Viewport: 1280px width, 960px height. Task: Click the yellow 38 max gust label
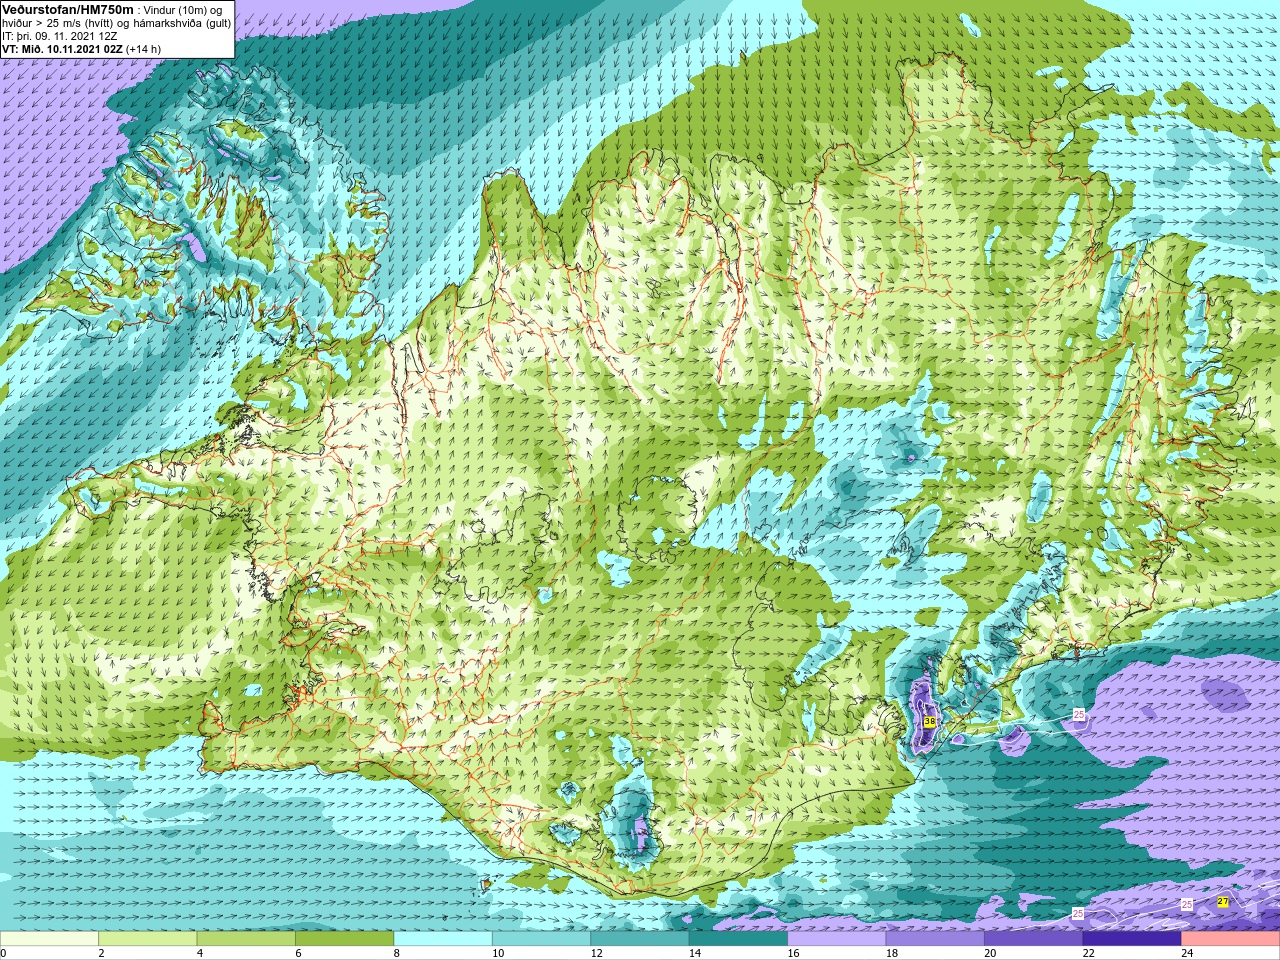929,722
